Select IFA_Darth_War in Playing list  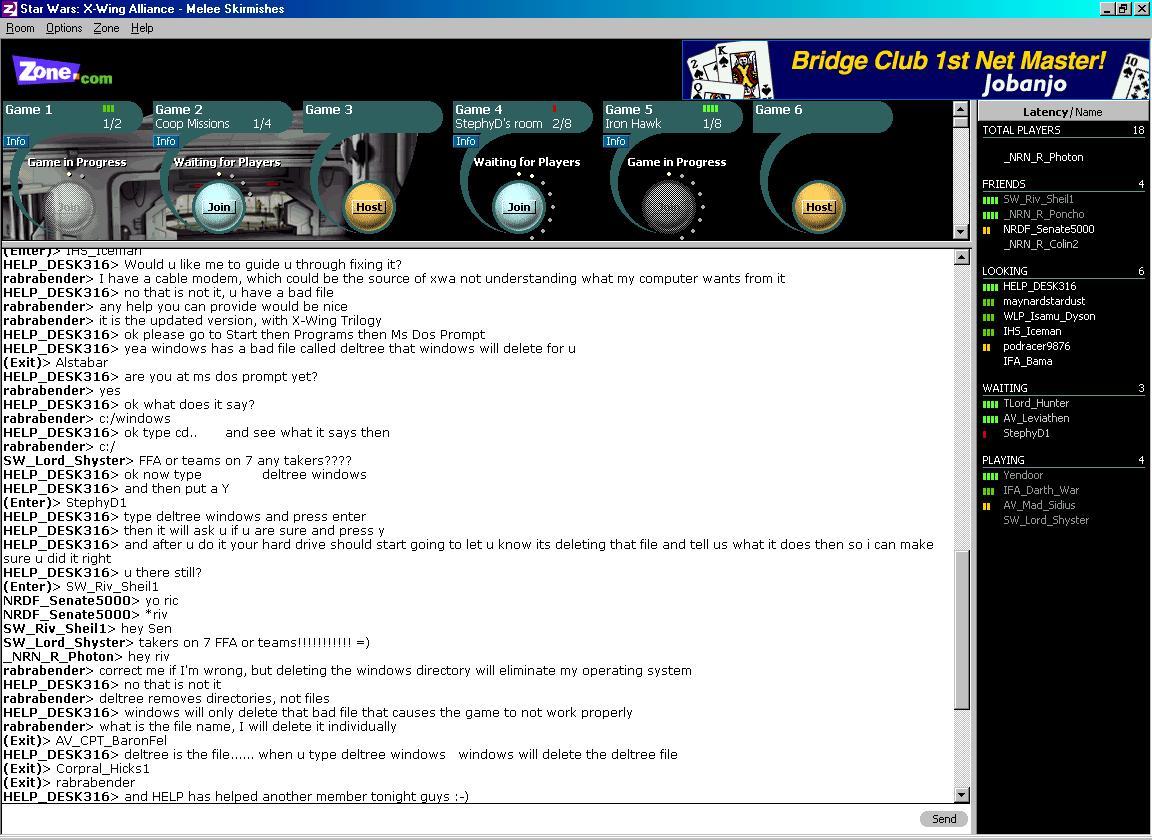(x=1041, y=490)
